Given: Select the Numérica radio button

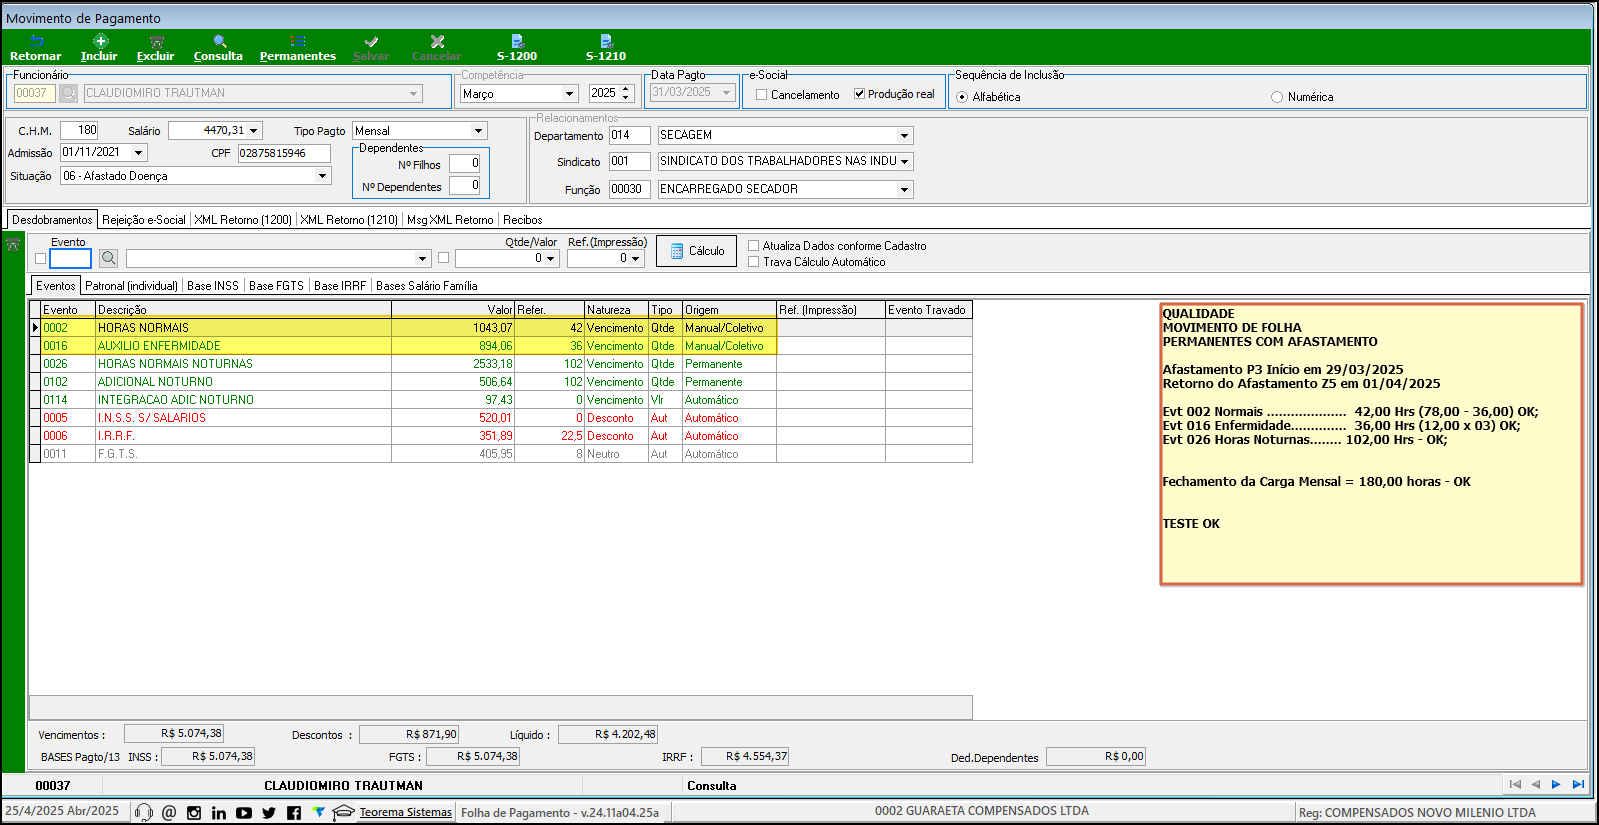Looking at the screenshot, I should click(1277, 97).
